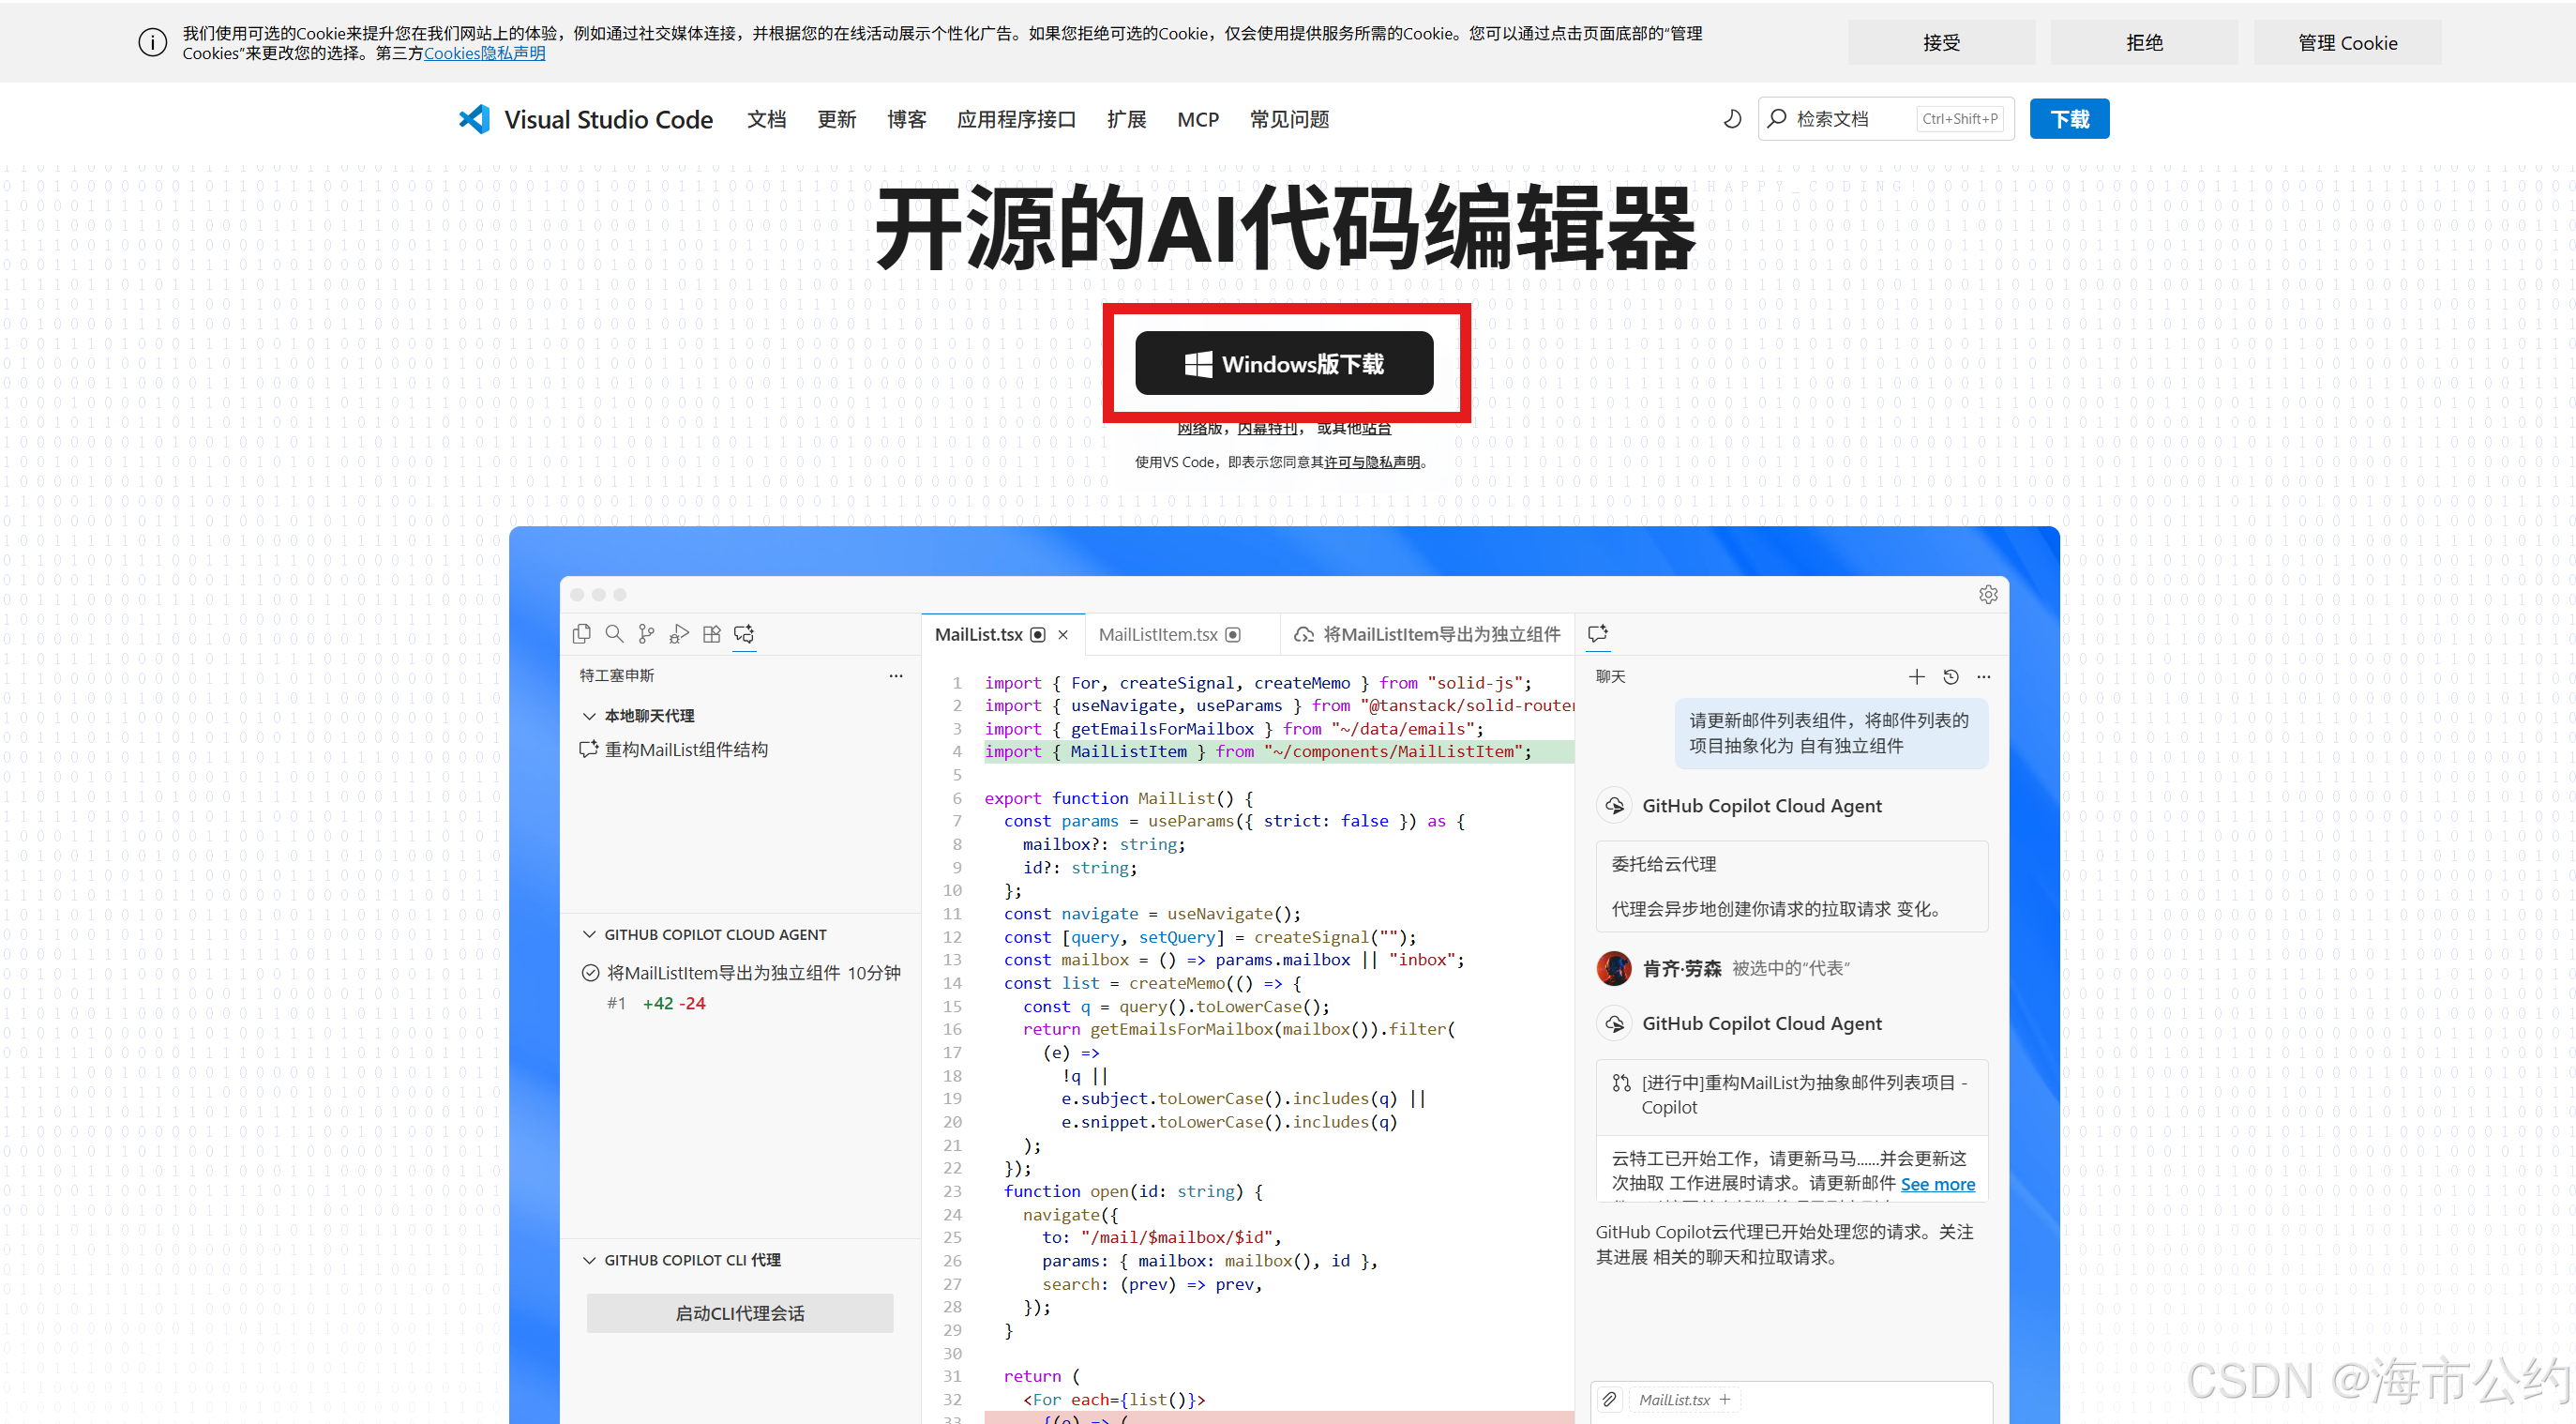Screen dimensions: 2576x1424
Task: Open the Extensions blocks icon
Action: pyautogui.click(x=712, y=634)
